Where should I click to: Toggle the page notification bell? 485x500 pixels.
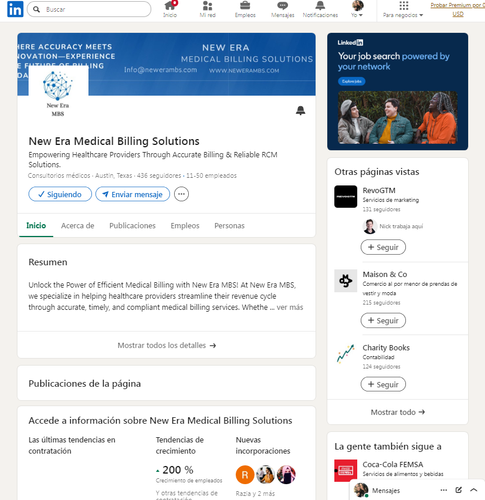[x=300, y=110]
